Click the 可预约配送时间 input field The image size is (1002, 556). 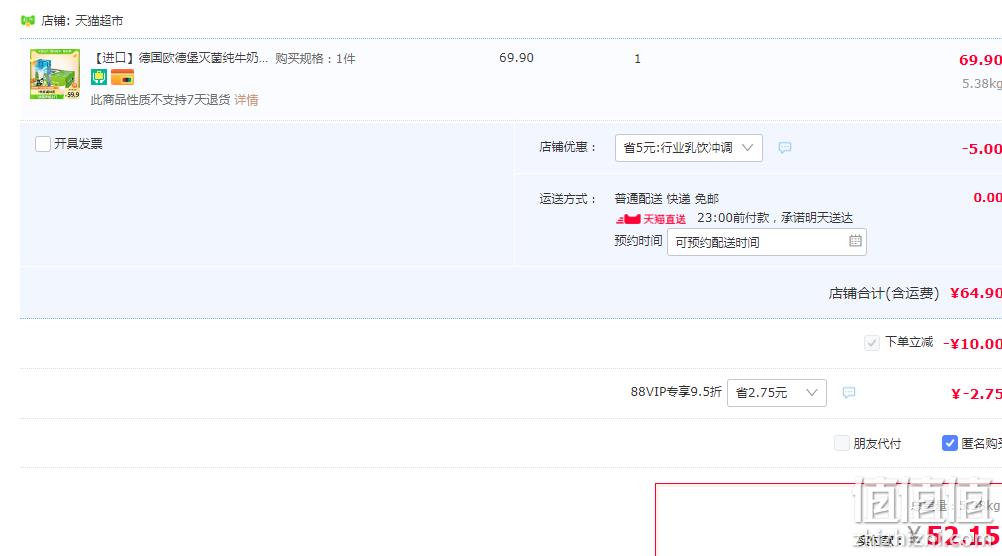[x=766, y=242]
